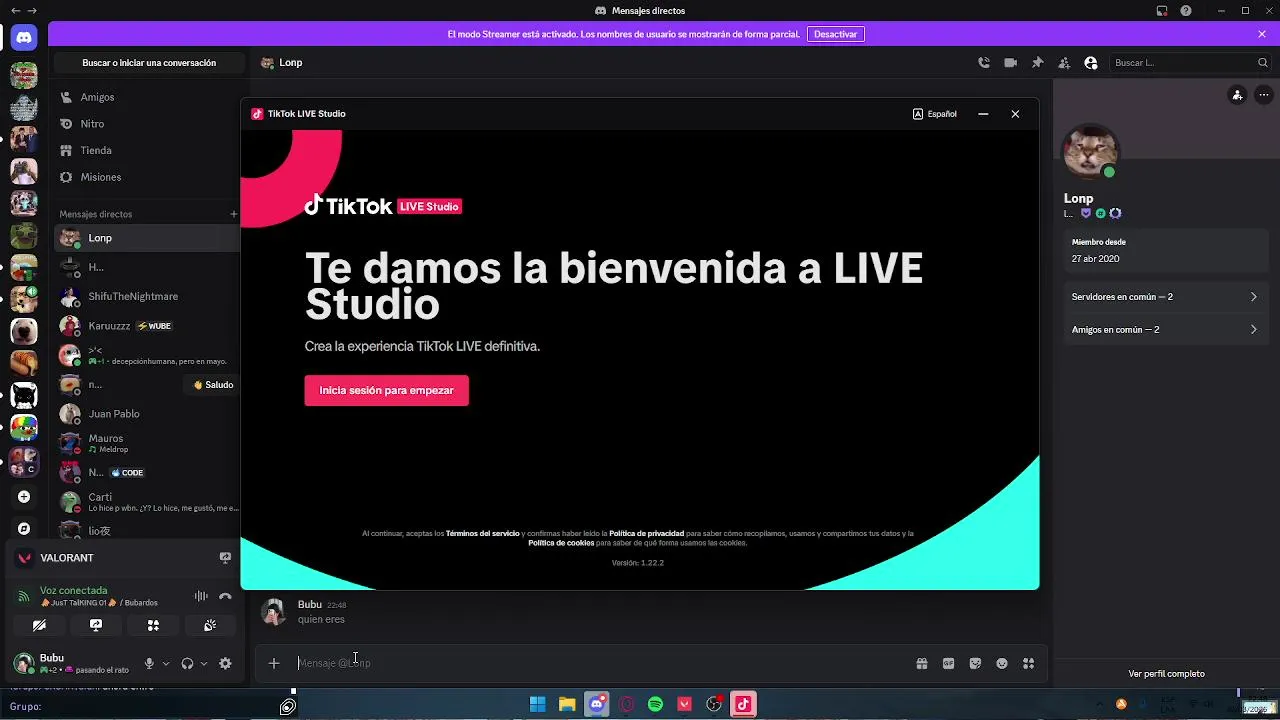This screenshot has width=1280, height=720.
Task: Click TikTok LIVE Studio taskbar icon
Action: (743, 705)
